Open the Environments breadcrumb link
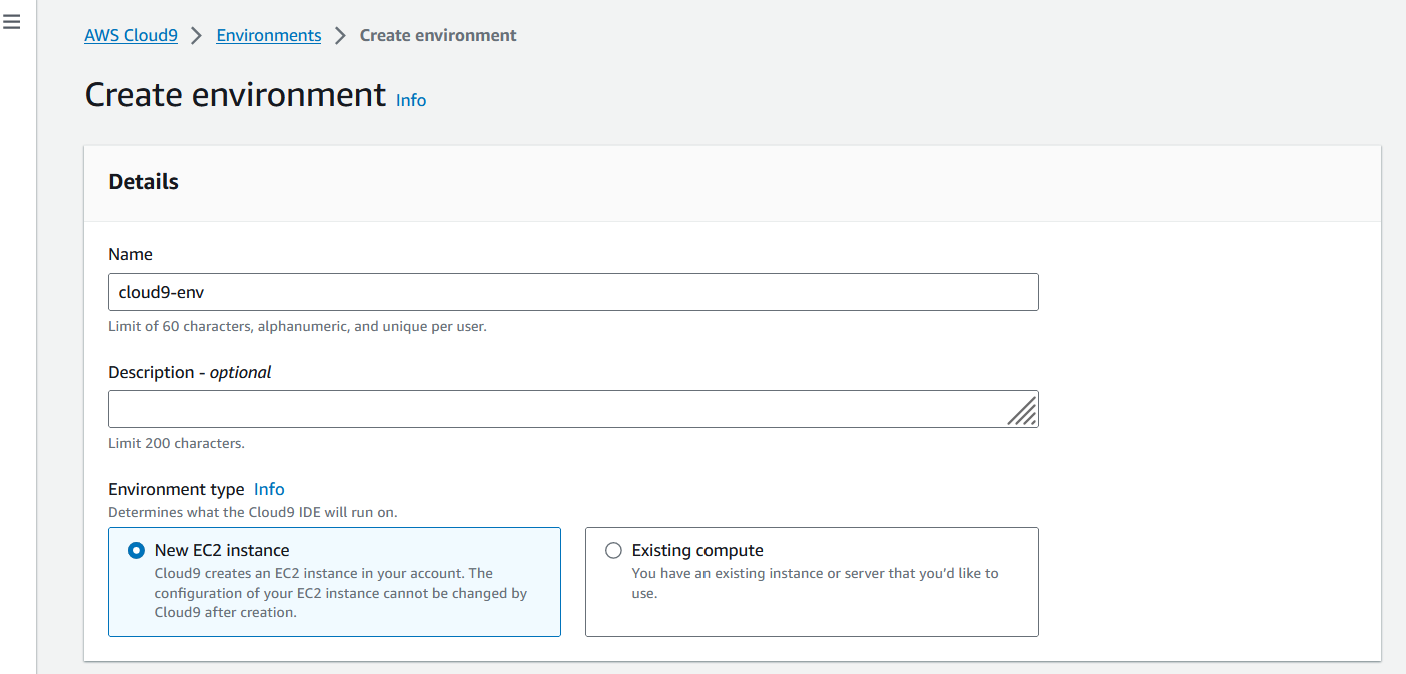 (269, 35)
